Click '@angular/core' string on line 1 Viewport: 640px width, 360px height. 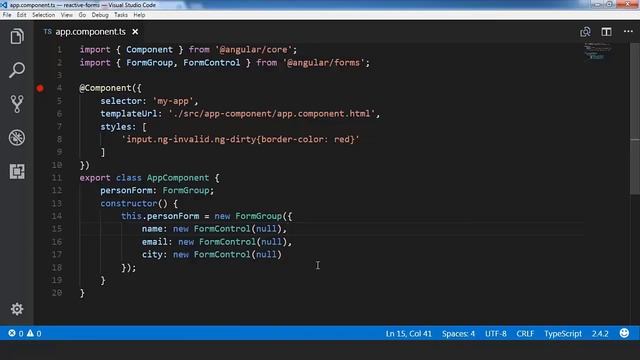coord(253,49)
